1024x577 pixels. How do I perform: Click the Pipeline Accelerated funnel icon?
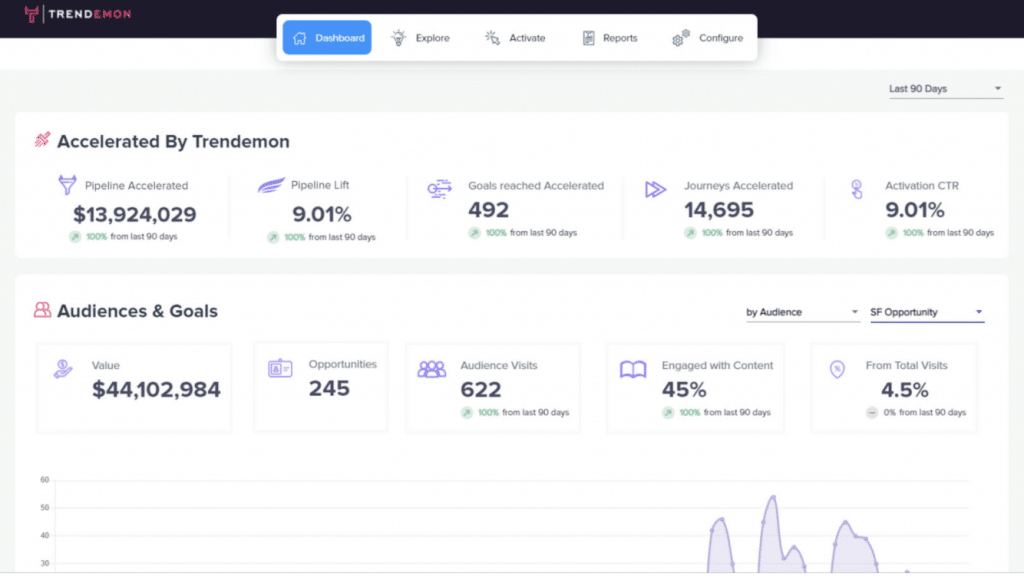(67, 185)
